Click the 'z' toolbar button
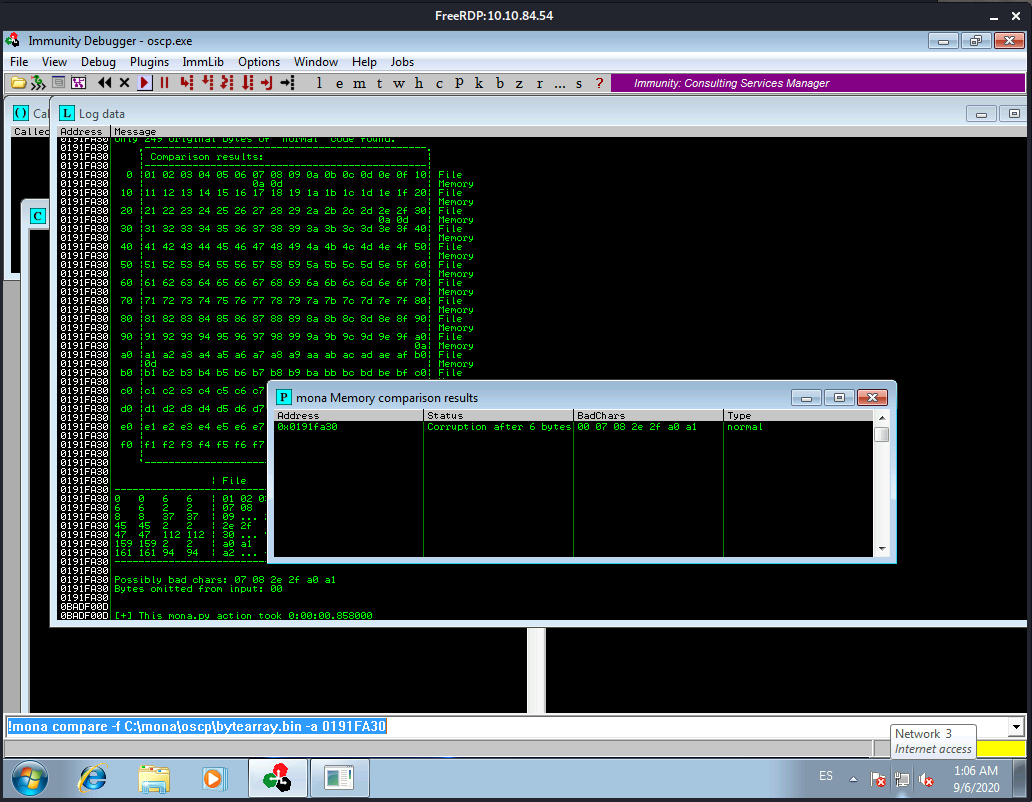 519,83
